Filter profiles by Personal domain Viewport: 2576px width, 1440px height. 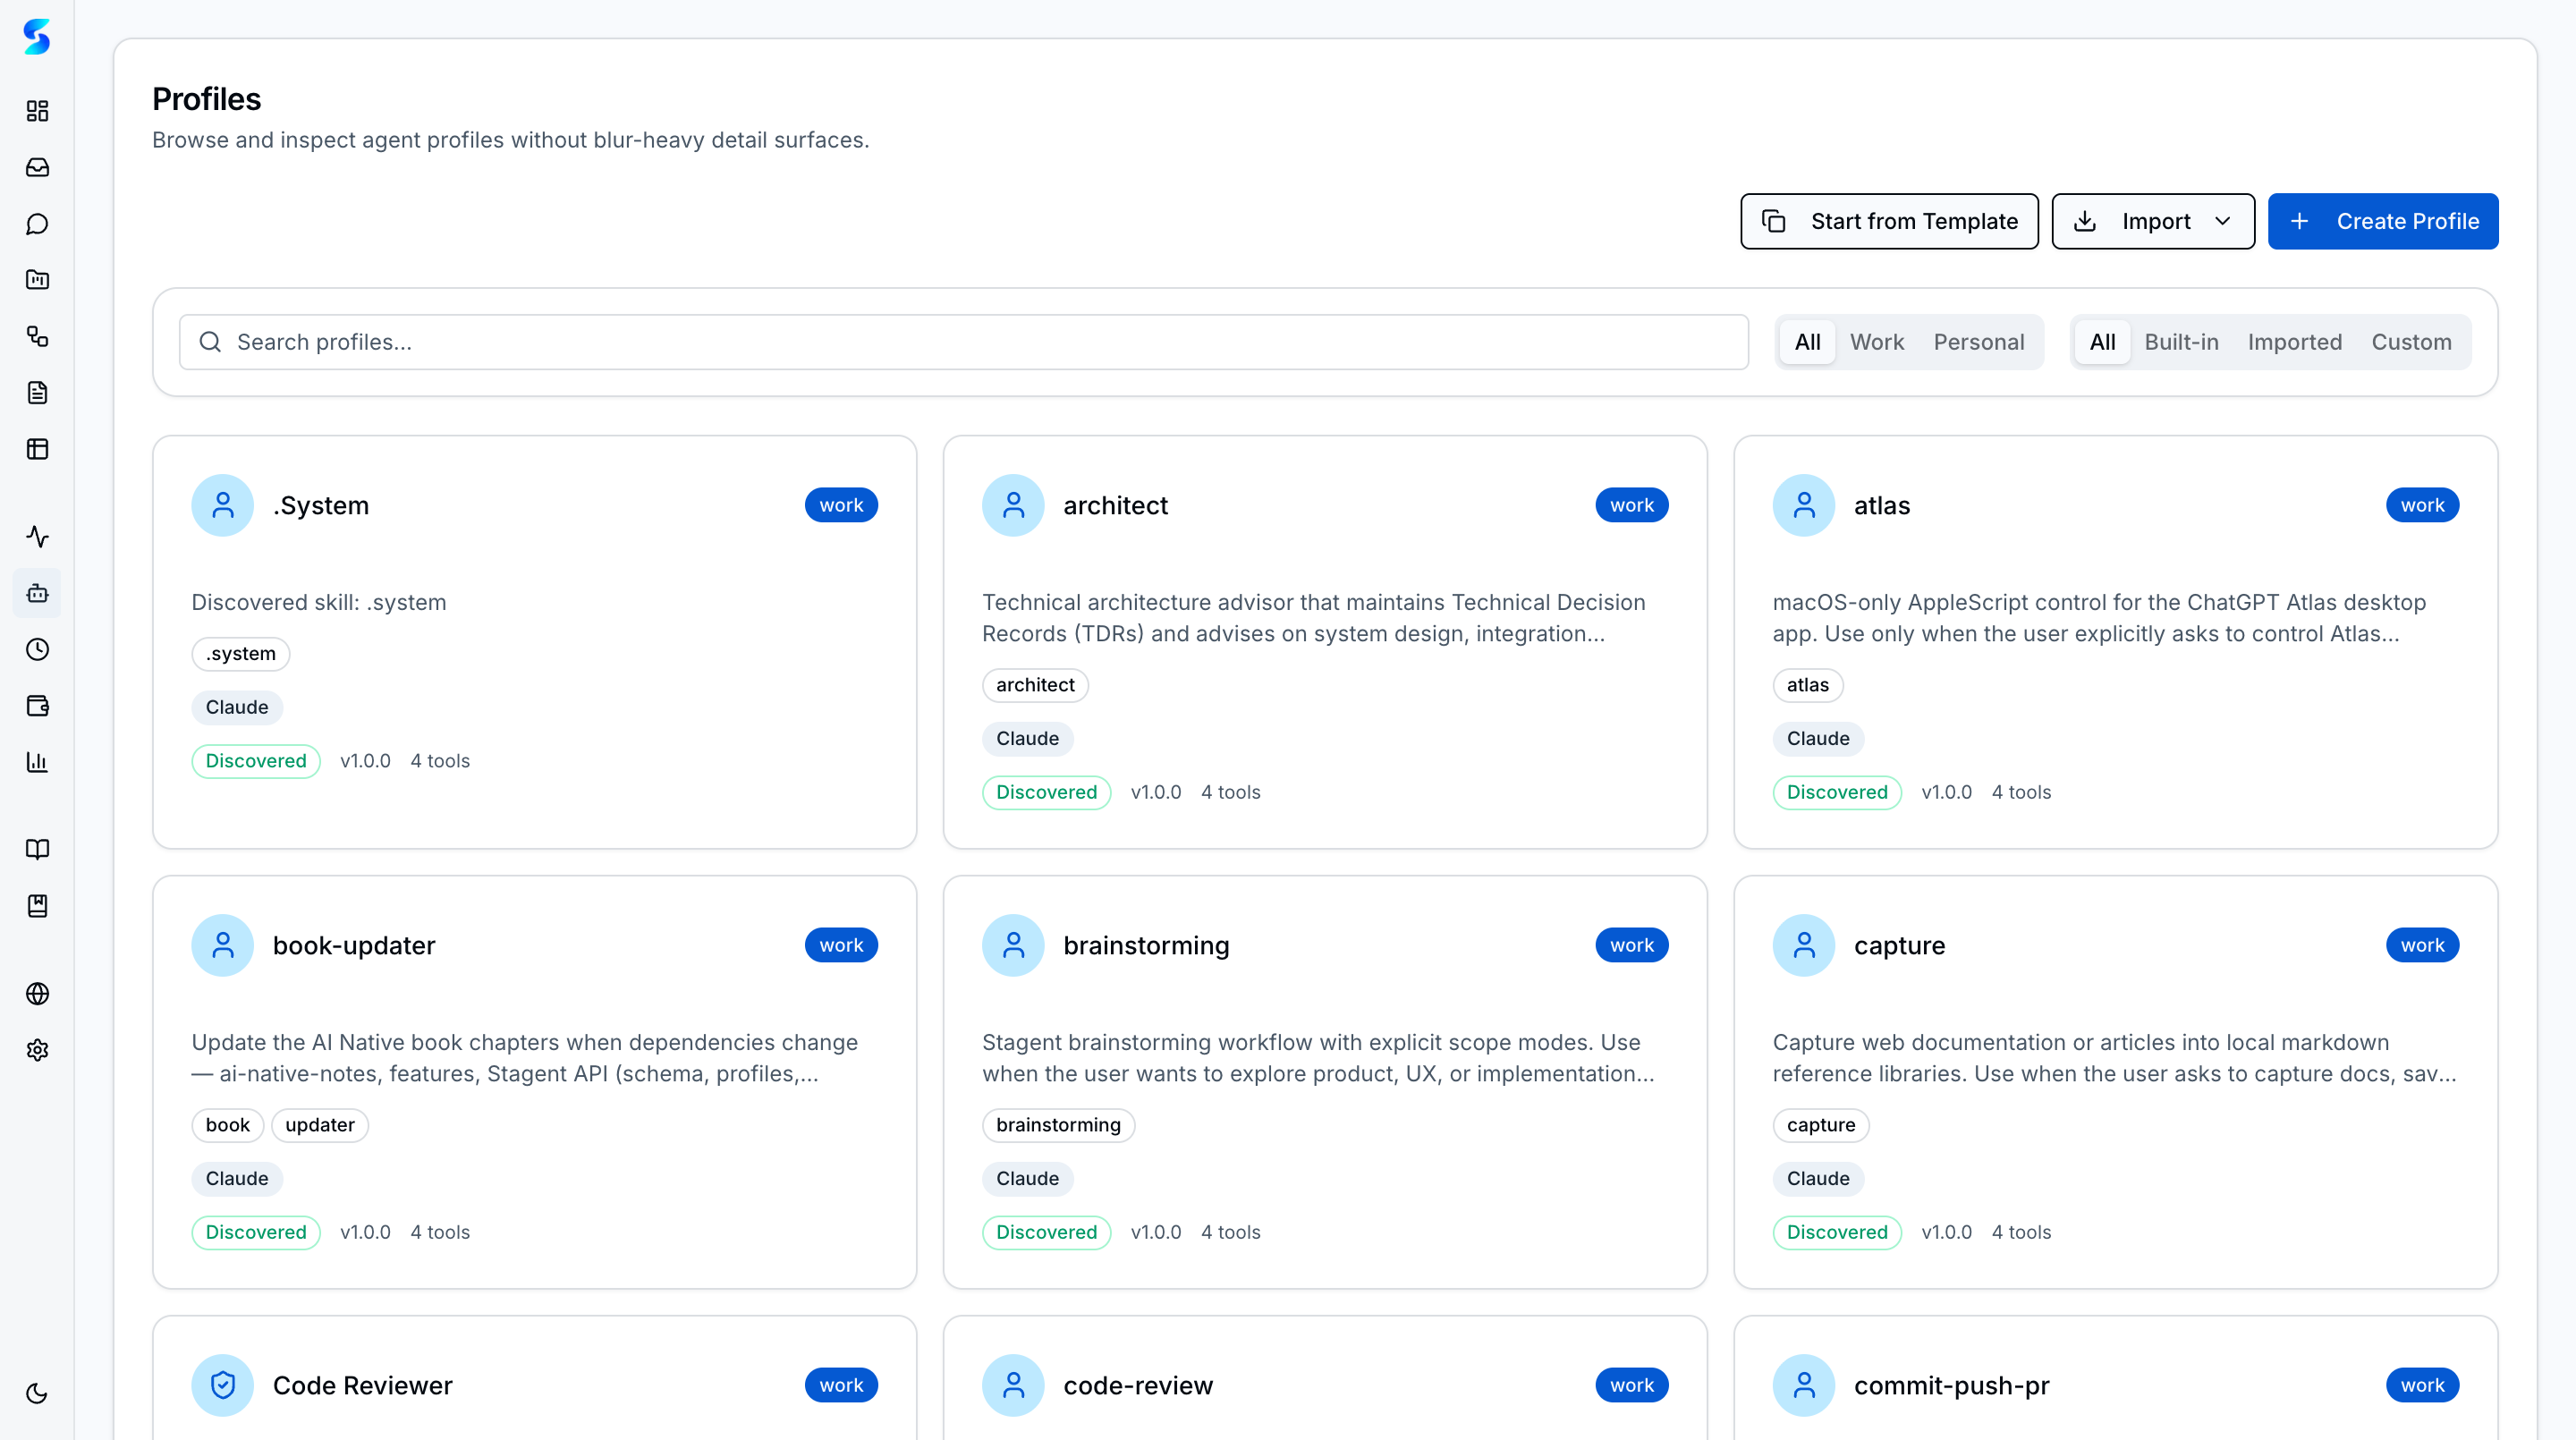pos(1978,342)
